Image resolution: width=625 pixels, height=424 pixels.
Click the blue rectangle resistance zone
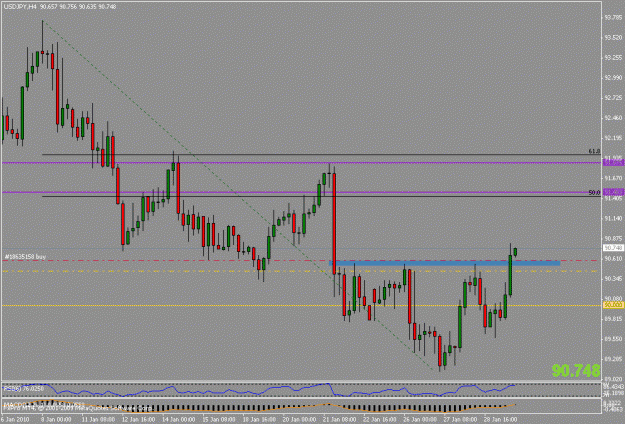(444, 263)
